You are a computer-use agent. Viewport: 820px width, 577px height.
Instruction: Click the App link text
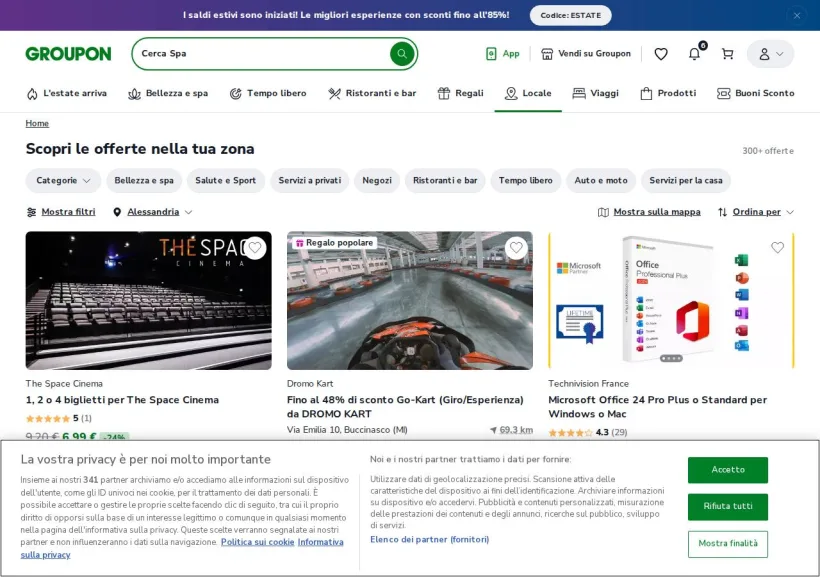point(511,53)
